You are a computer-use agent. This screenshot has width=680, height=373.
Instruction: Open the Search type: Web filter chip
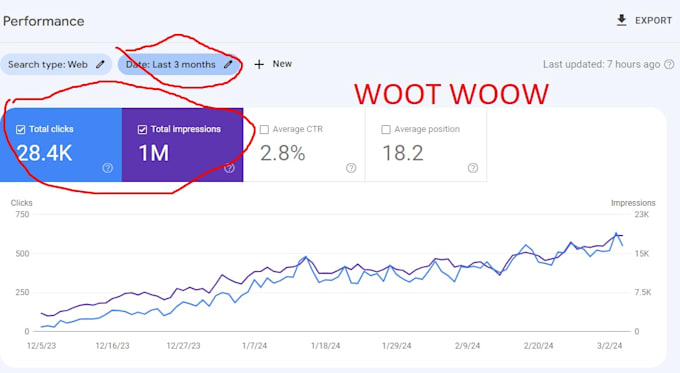(56, 64)
